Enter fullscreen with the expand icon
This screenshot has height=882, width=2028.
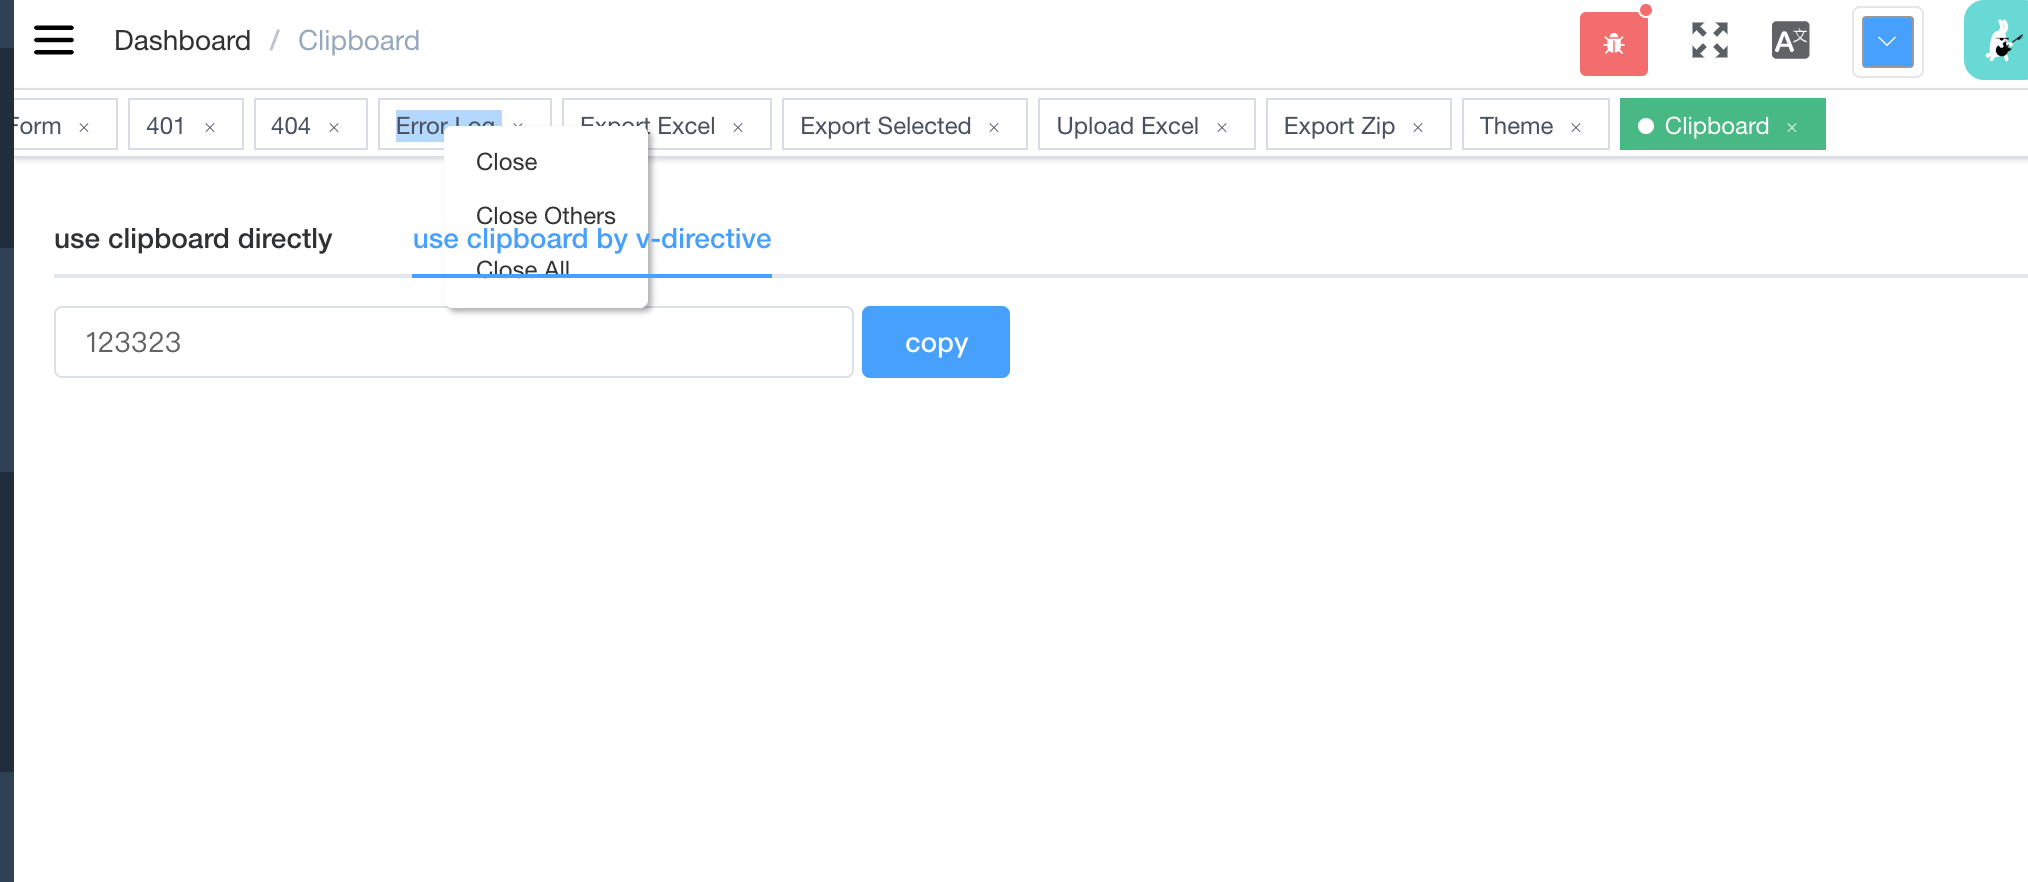tap(1708, 41)
